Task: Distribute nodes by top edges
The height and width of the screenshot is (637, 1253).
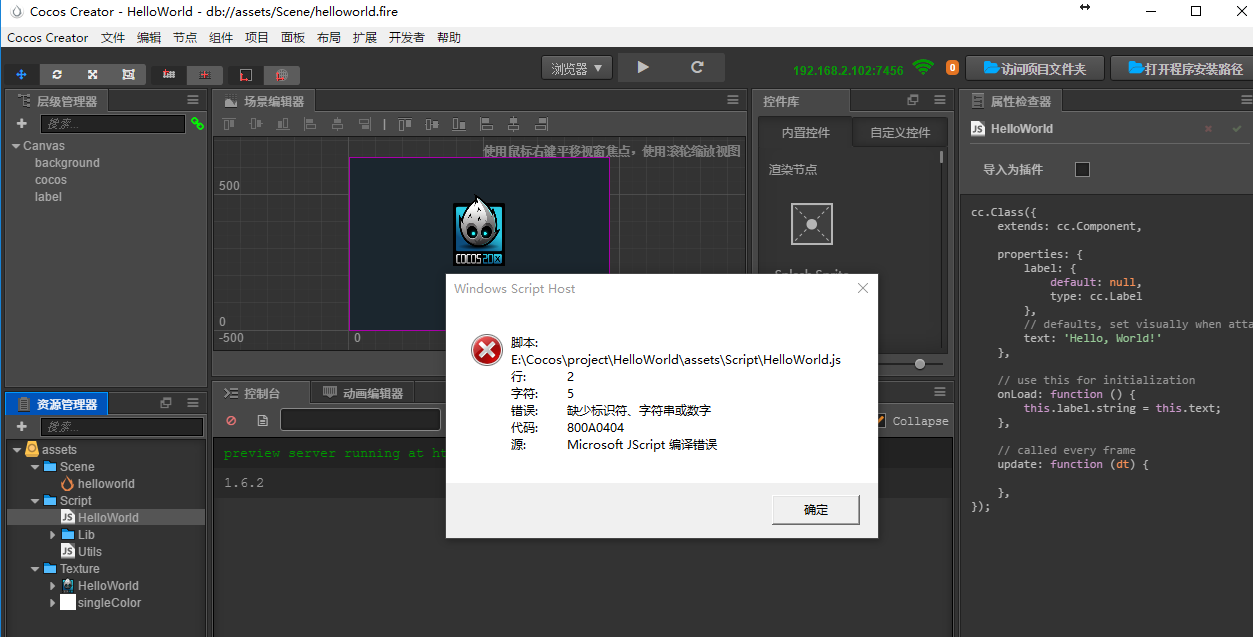Action: [x=405, y=125]
